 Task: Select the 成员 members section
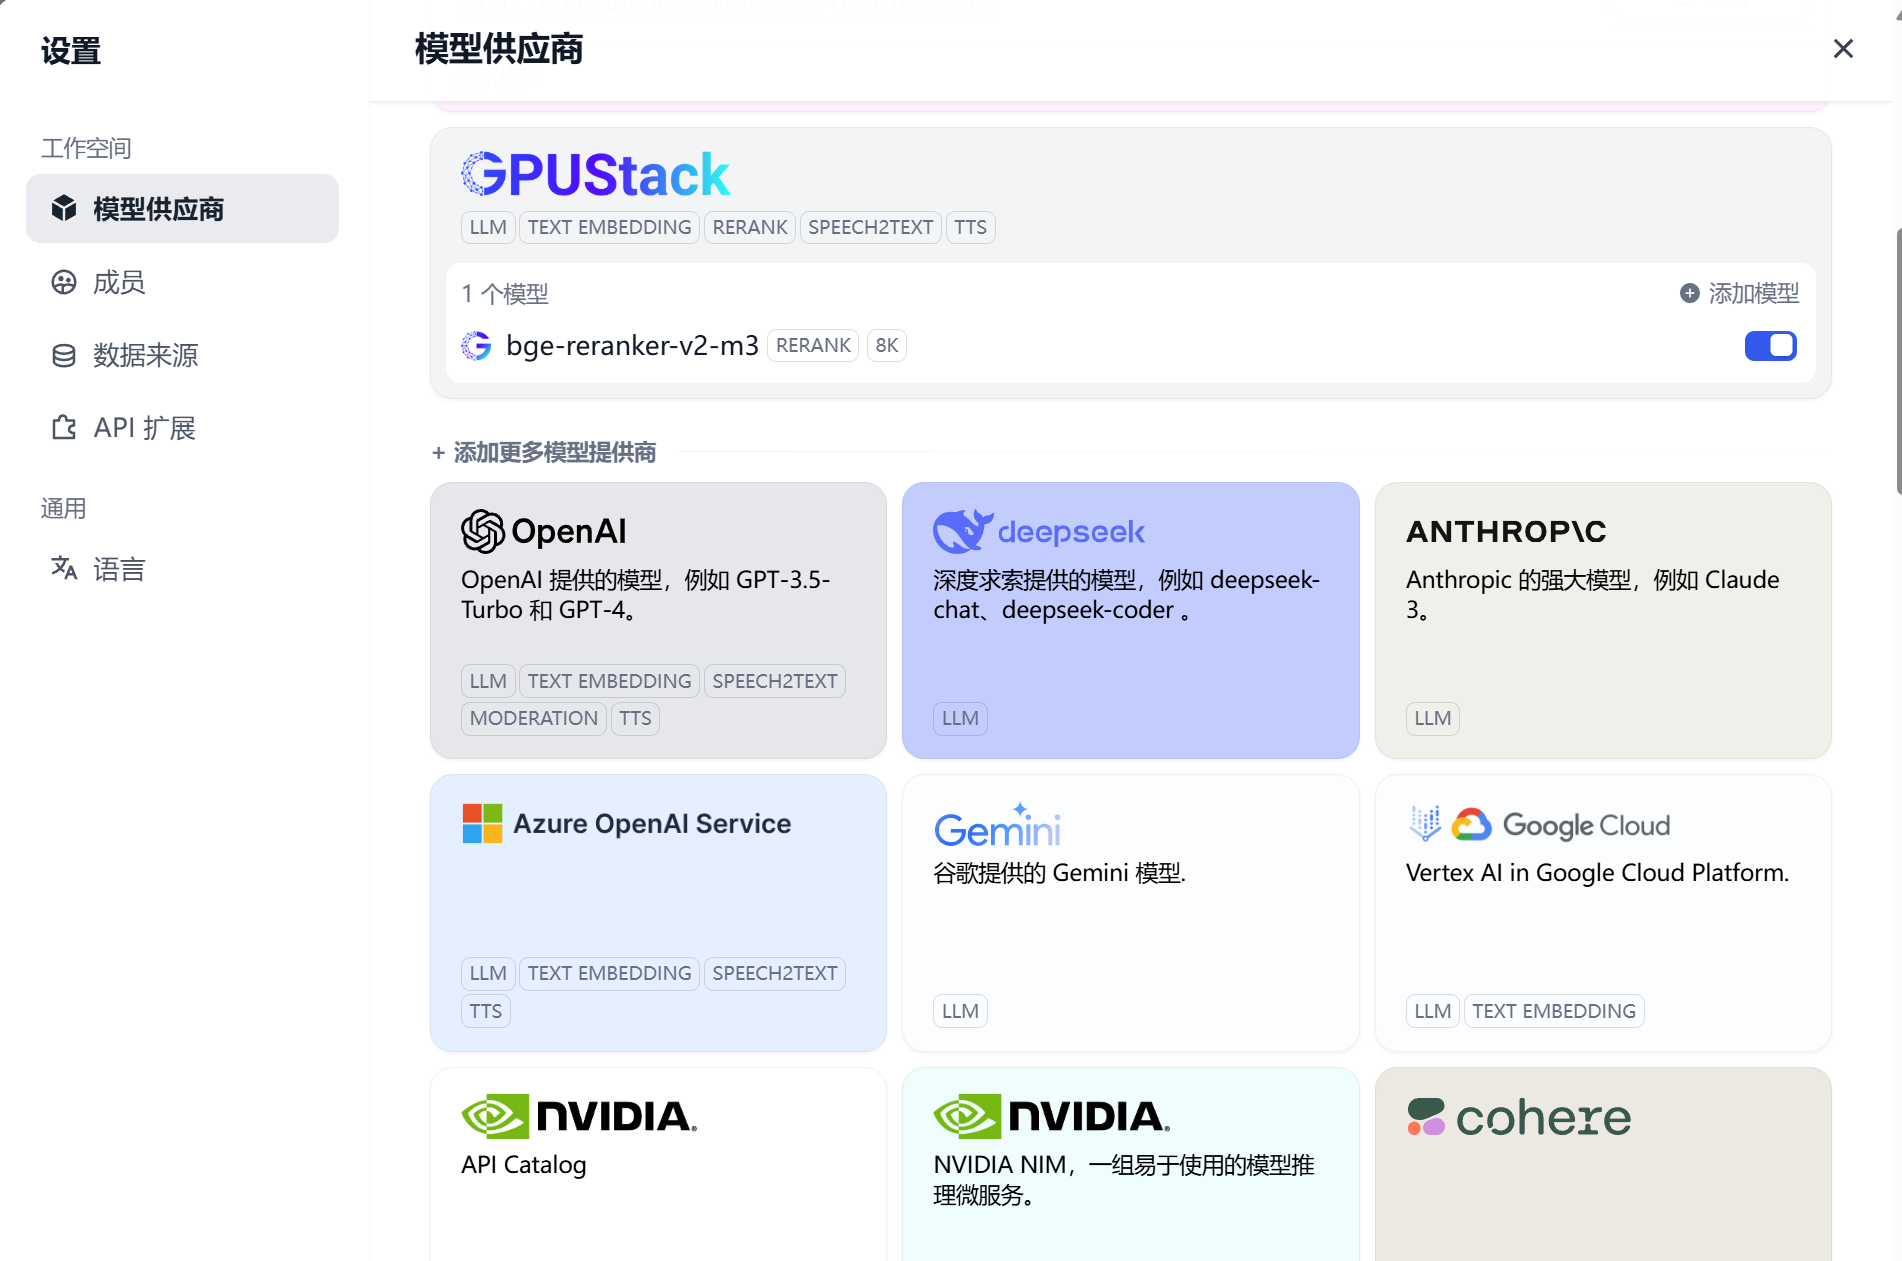pyautogui.click(x=119, y=283)
